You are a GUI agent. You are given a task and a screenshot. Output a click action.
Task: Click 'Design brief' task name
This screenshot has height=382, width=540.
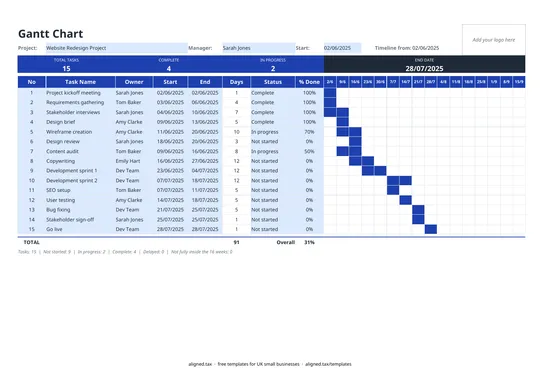coord(61,122)
